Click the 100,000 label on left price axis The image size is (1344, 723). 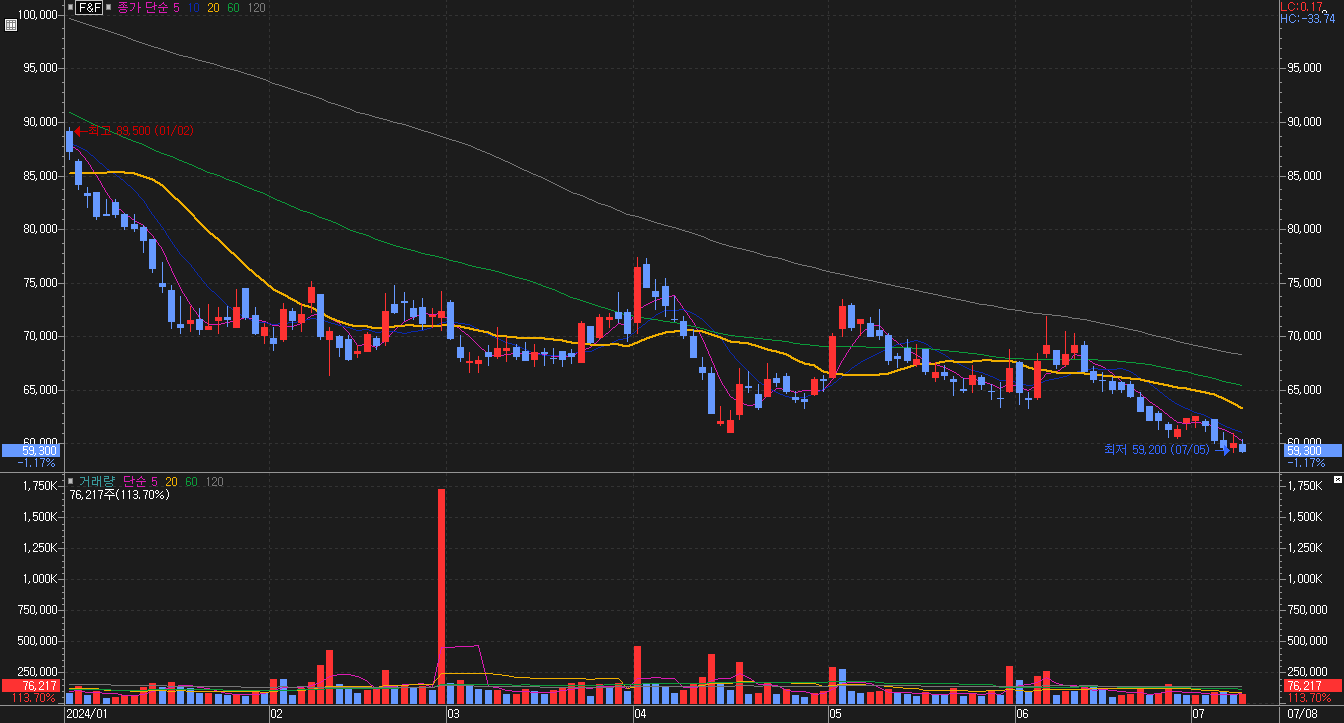pos(36,14)
